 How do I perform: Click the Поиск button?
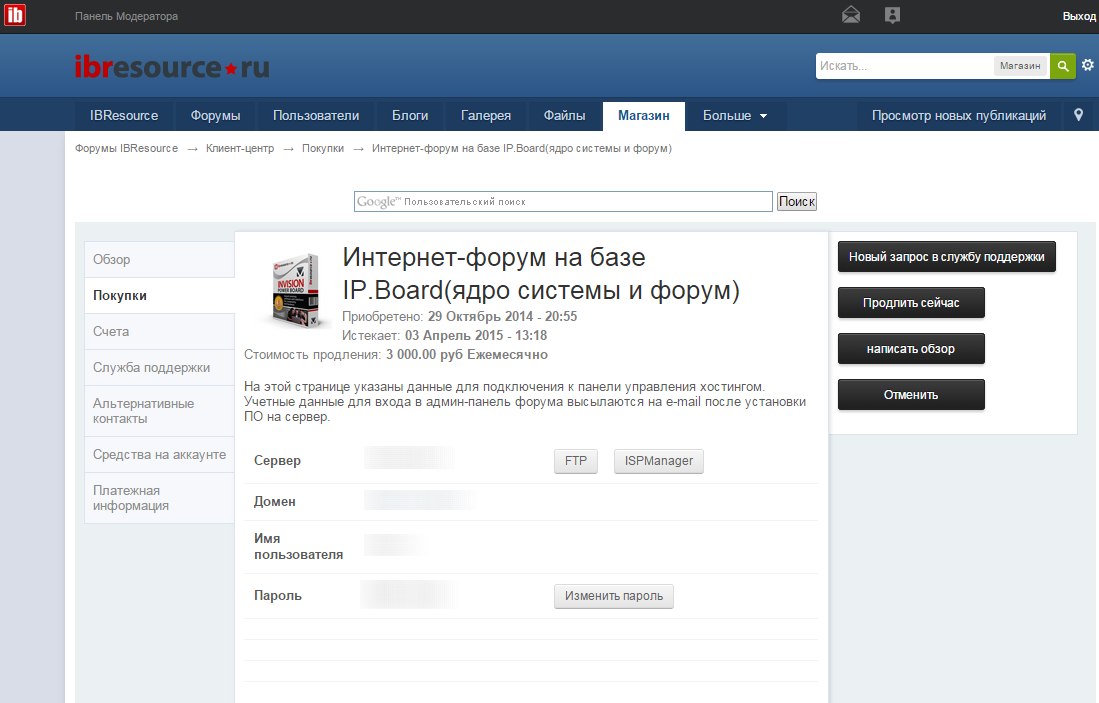pyautogui.click(x=796, y=201)
